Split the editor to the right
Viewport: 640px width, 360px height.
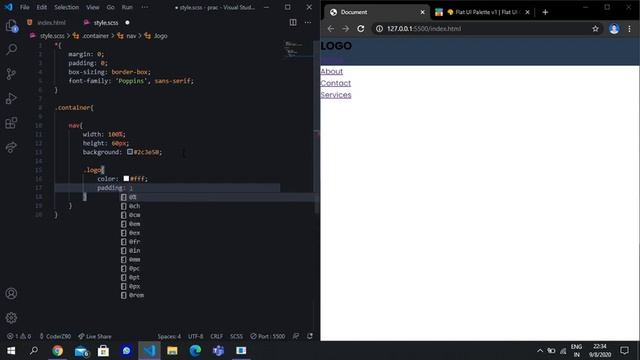click(x=293, y=22)
